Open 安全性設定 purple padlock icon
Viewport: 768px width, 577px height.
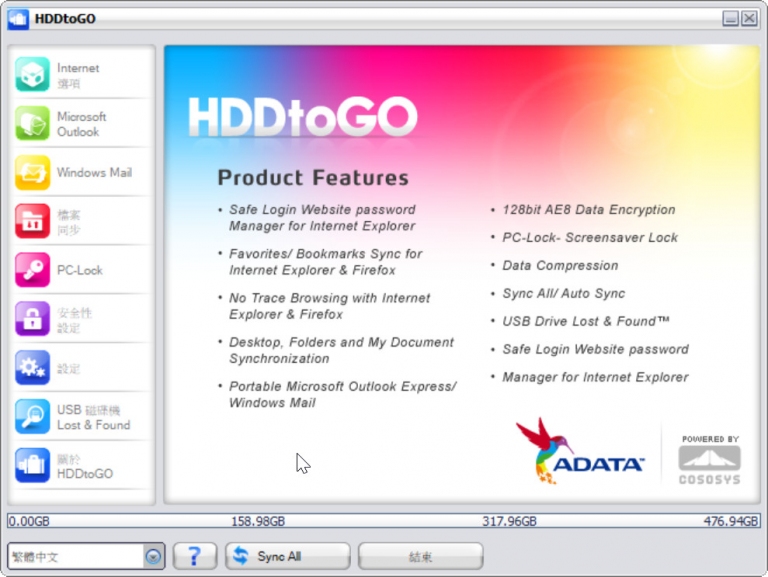click(x=32, y=319)
